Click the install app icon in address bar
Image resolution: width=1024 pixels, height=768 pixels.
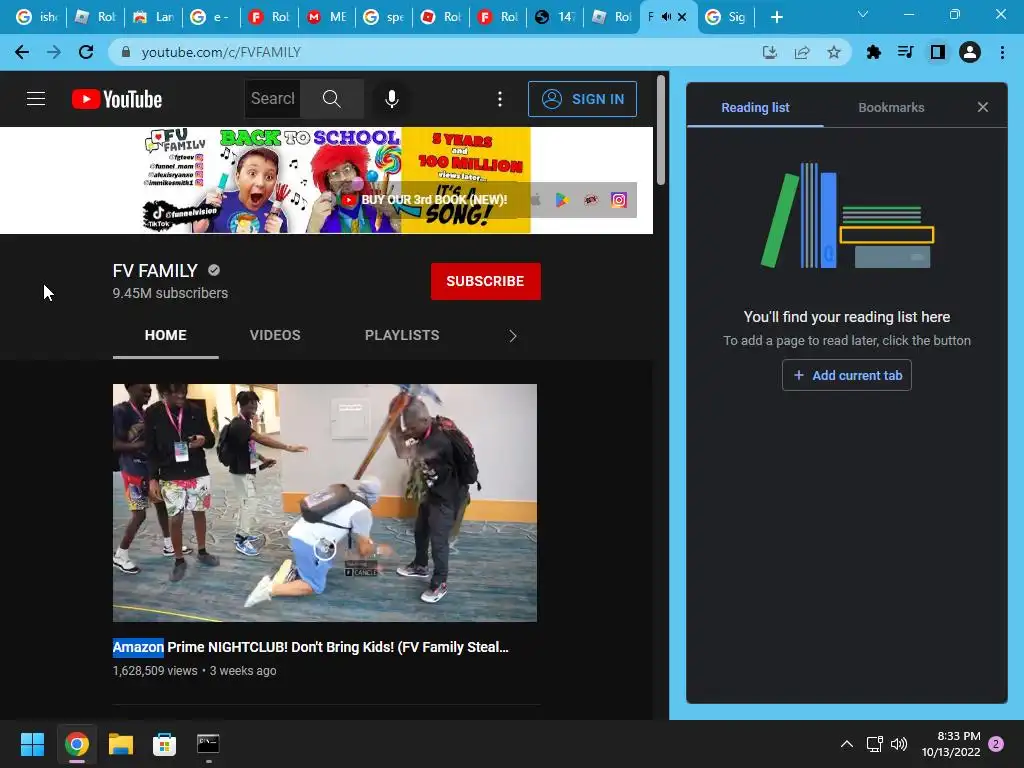[x=770, y=52]
